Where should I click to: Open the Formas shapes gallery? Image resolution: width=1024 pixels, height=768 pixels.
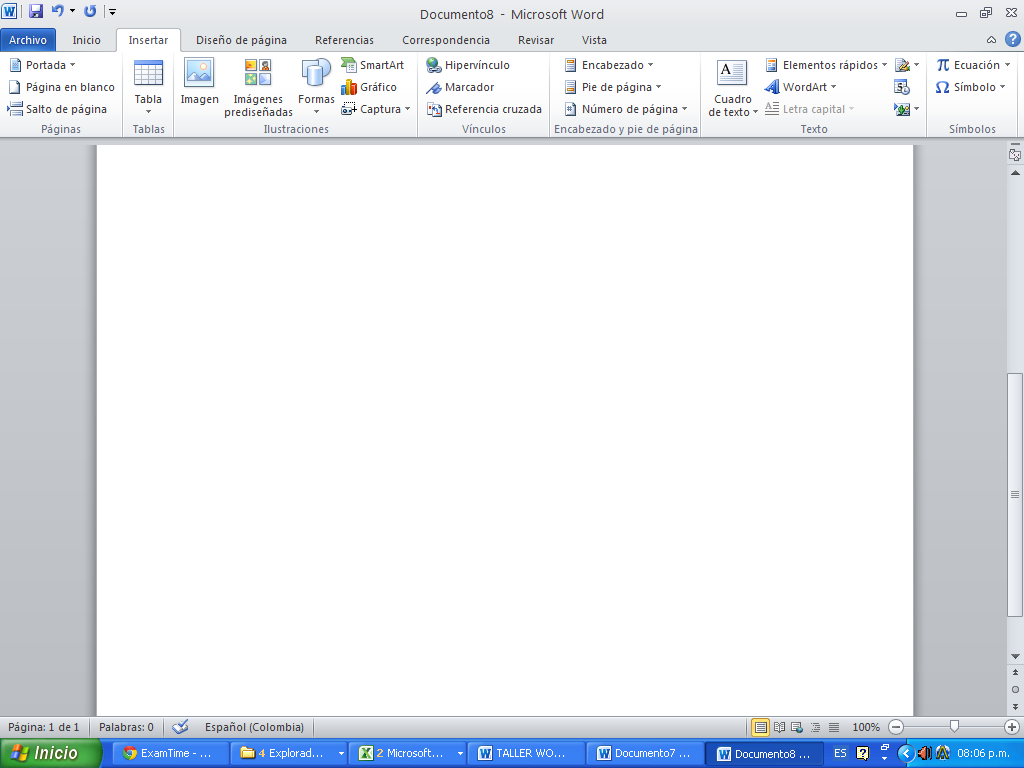pyautogui.click(x=316, y=88)
